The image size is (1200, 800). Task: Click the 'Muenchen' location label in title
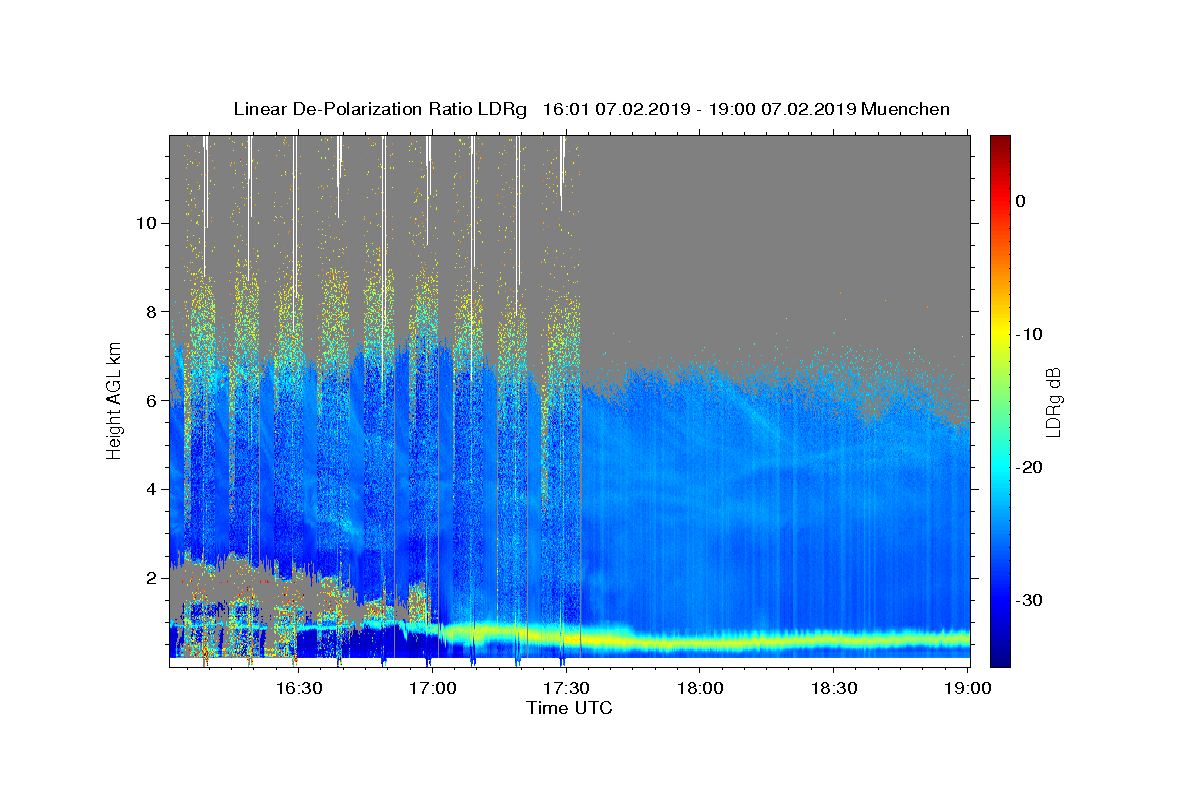(905, 109)
